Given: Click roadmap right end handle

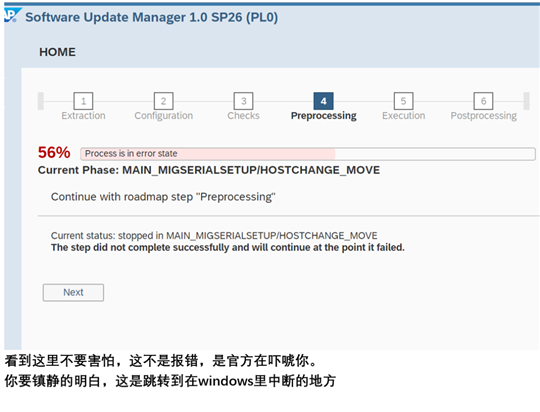Looking at the screenshot, I should pyautogui.click(x=526, y=101).
